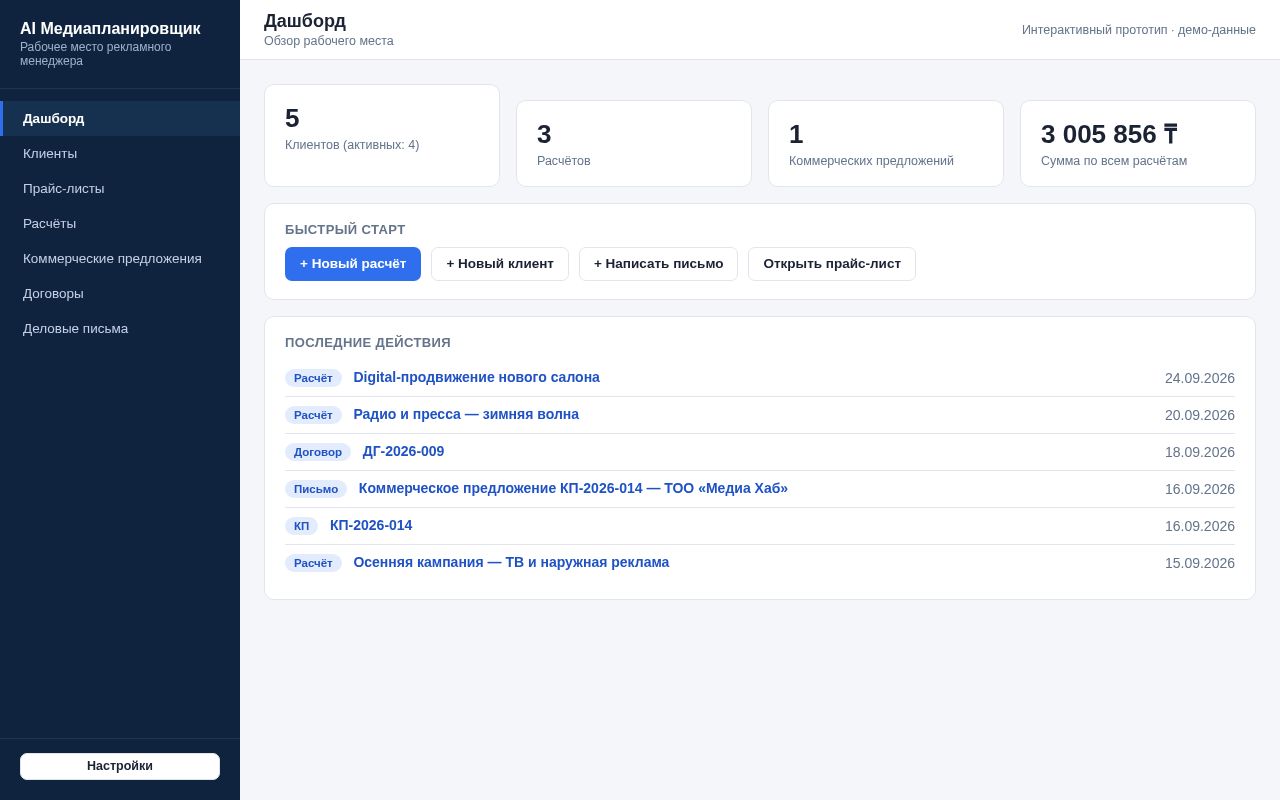Open the letter Коммерческое предложение КП-2026-014

tap(573, 488)
